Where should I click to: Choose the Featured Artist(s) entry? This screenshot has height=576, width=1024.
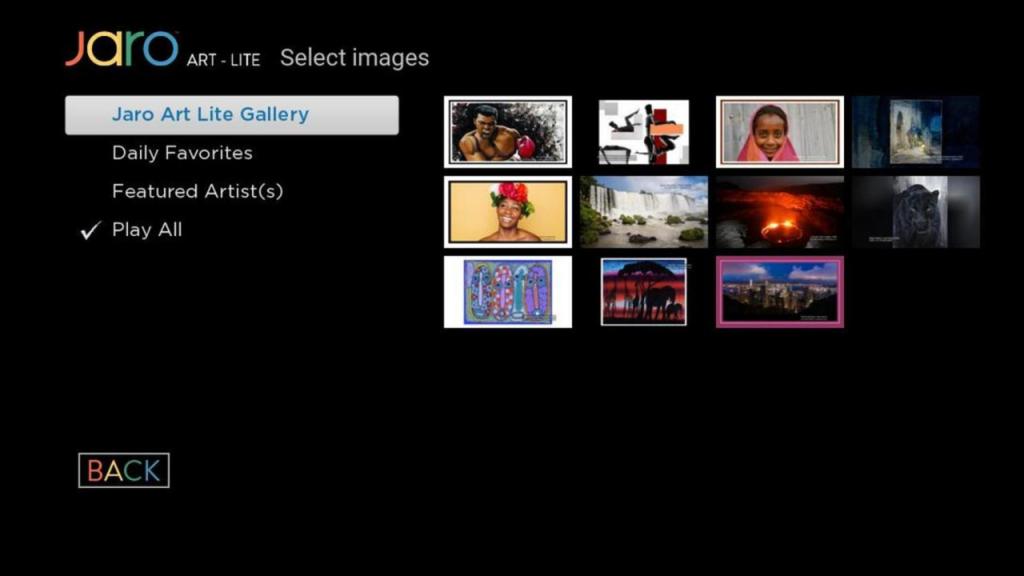point(197,191)
